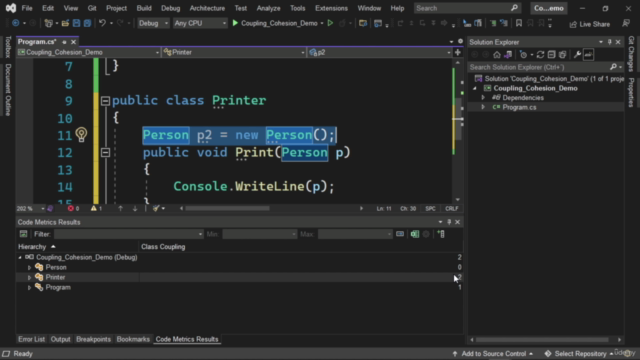This screenshot has width=640, height=360.
Task: Click the Open in Excel icon in Code Metrics
Action: [415, 234]
